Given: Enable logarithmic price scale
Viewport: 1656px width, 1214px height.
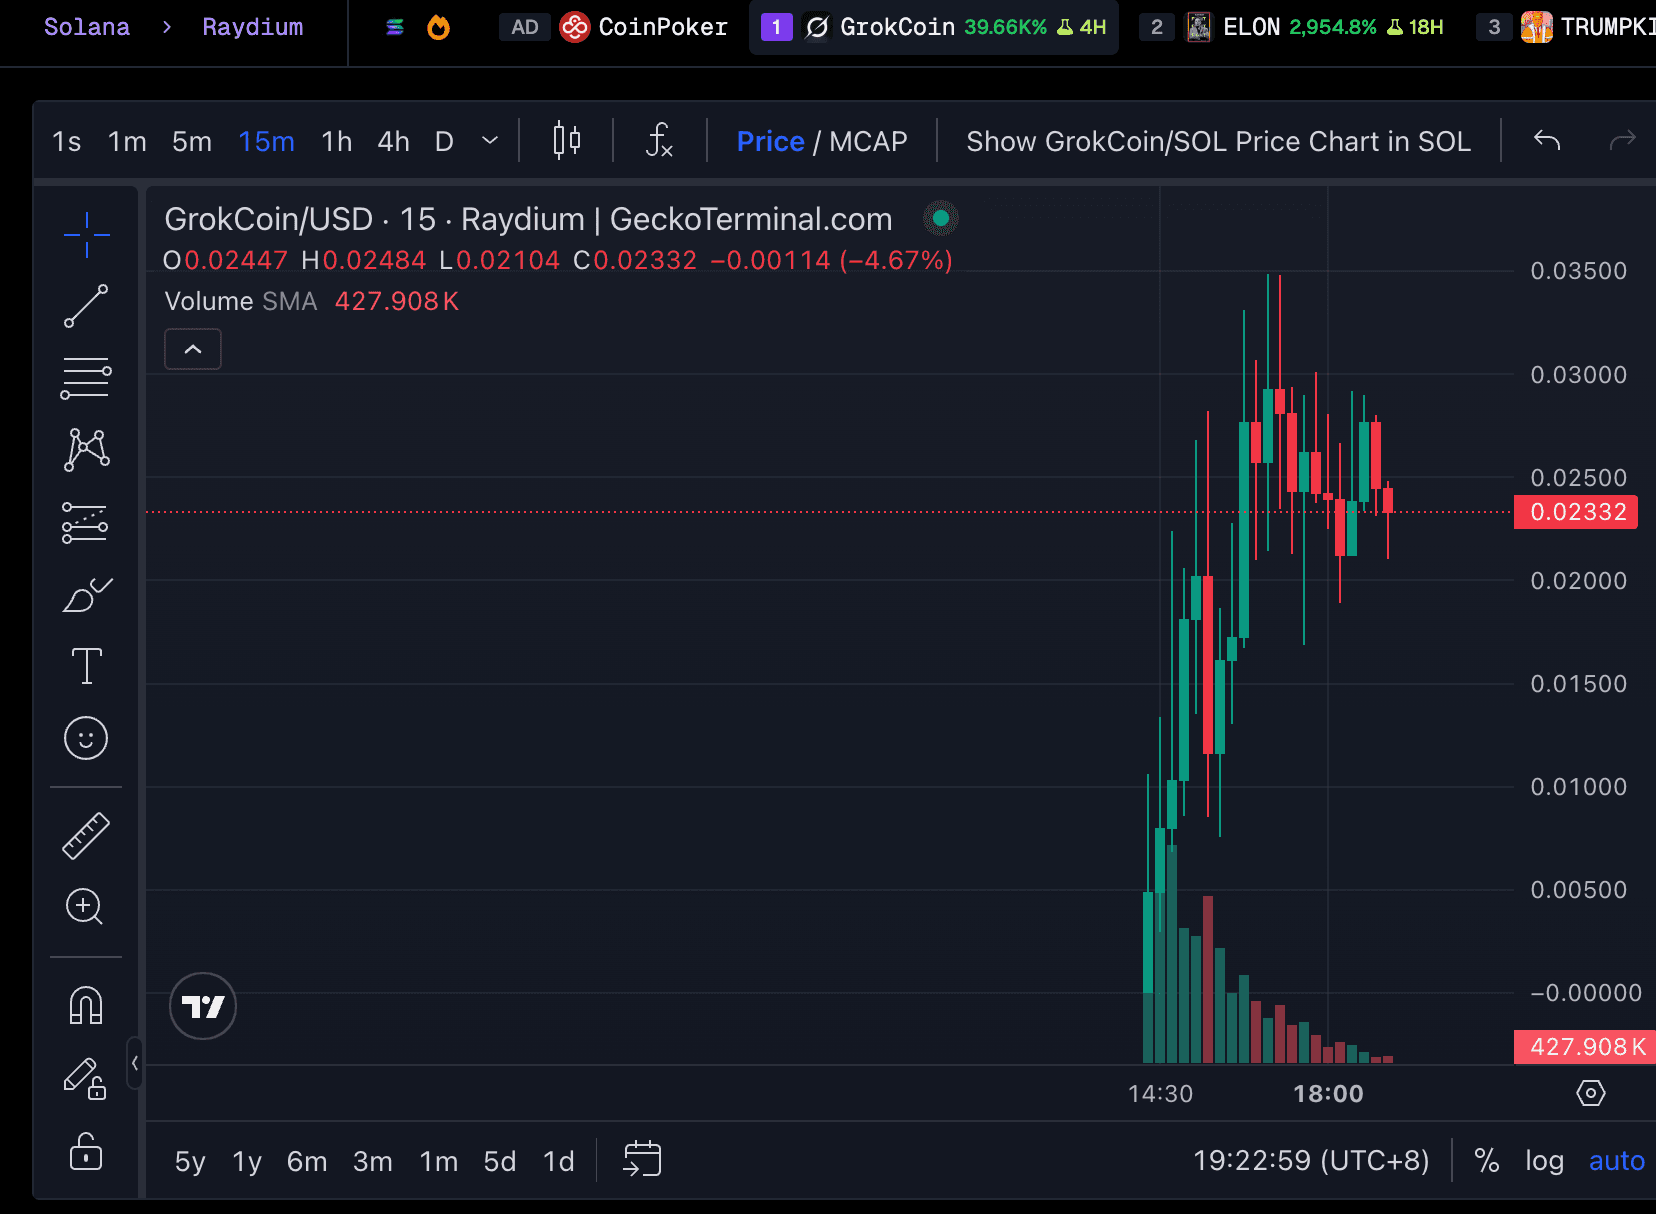Looking at the screenshot, I should pos(1544,1160).
